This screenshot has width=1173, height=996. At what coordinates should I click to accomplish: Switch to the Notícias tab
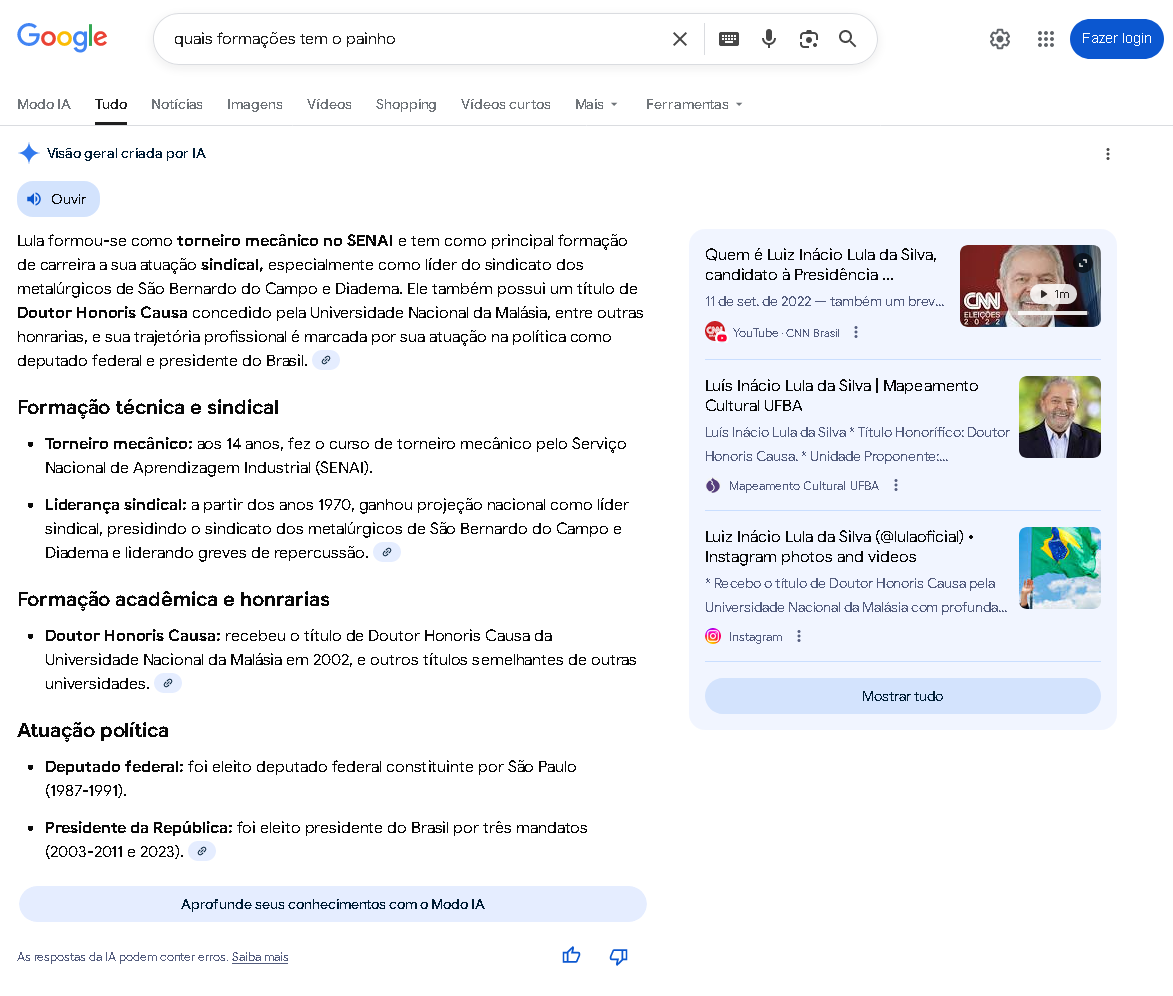(x=177, y=104)
